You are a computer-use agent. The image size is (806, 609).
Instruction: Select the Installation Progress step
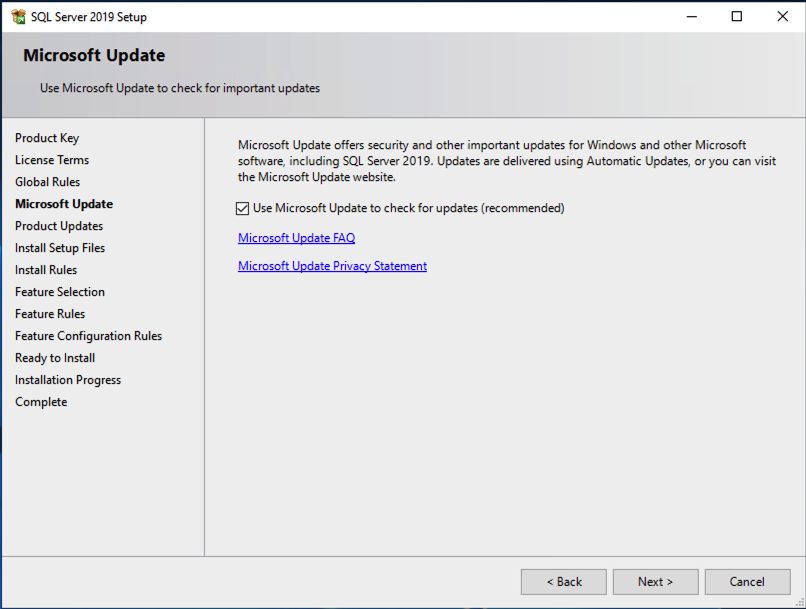67,379
